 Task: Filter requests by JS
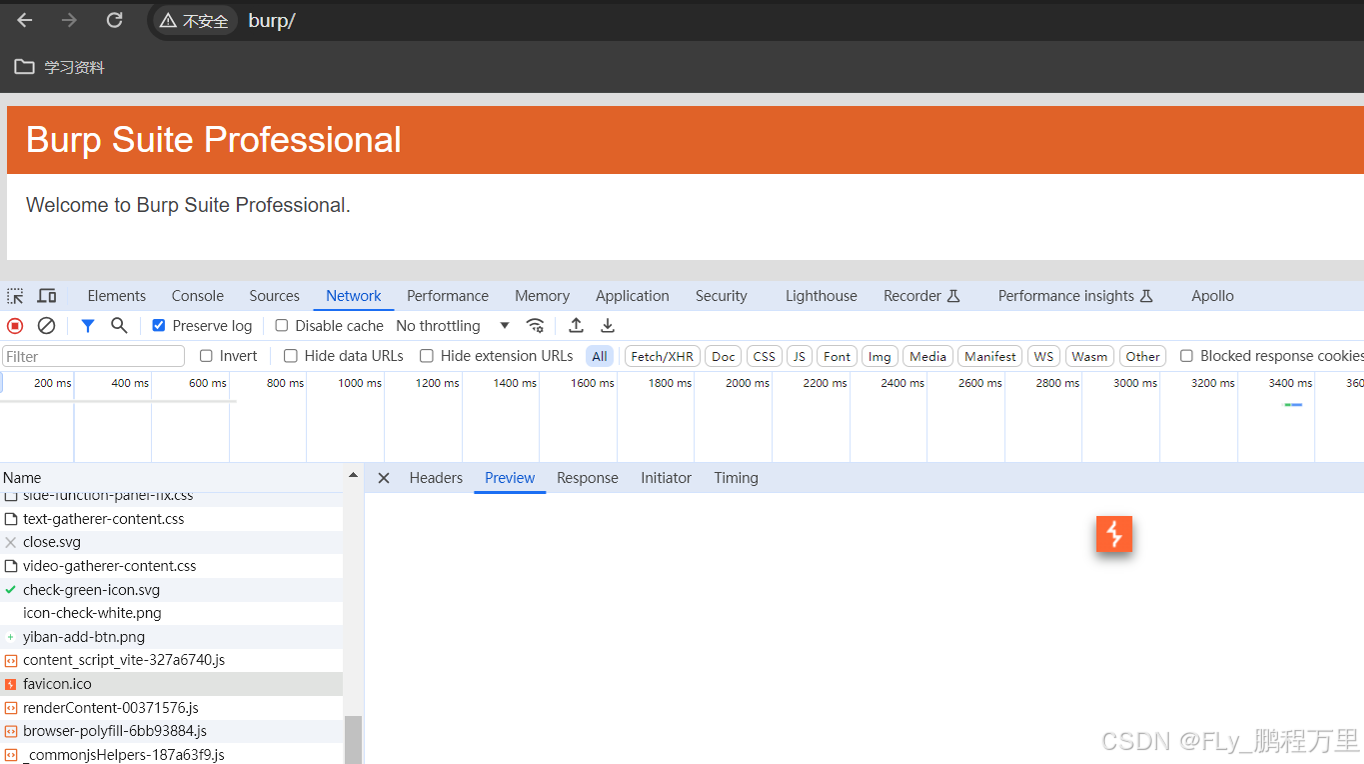pos(799,356)
